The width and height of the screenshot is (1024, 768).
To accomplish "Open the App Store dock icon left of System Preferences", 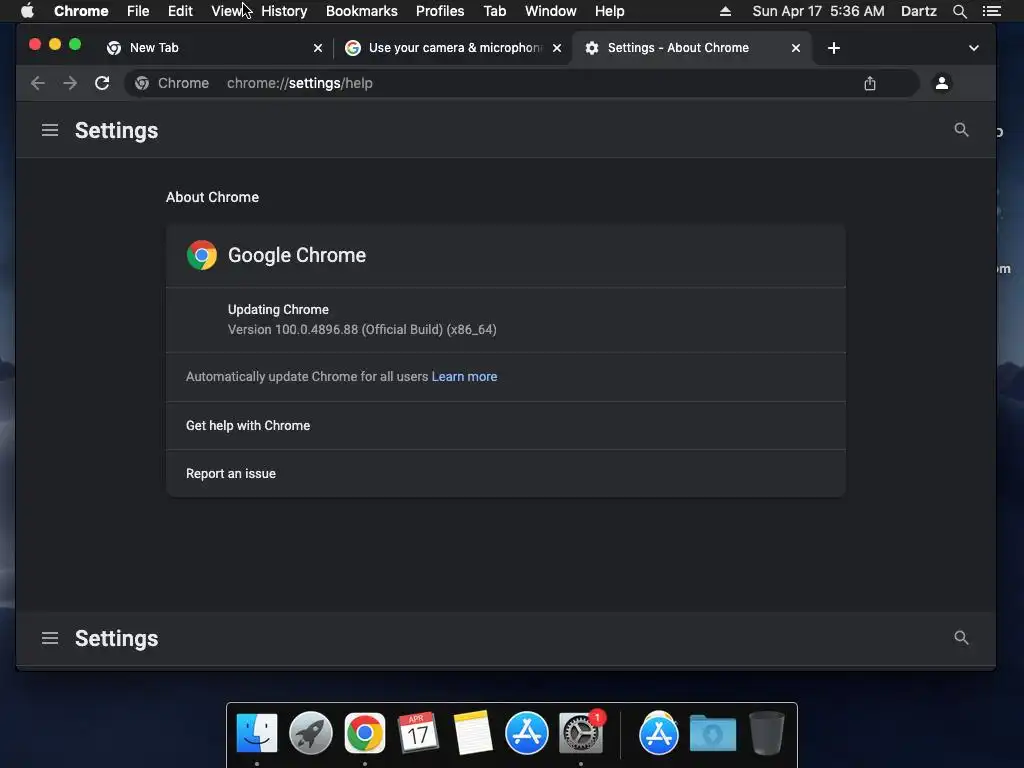I will (526, 733).
